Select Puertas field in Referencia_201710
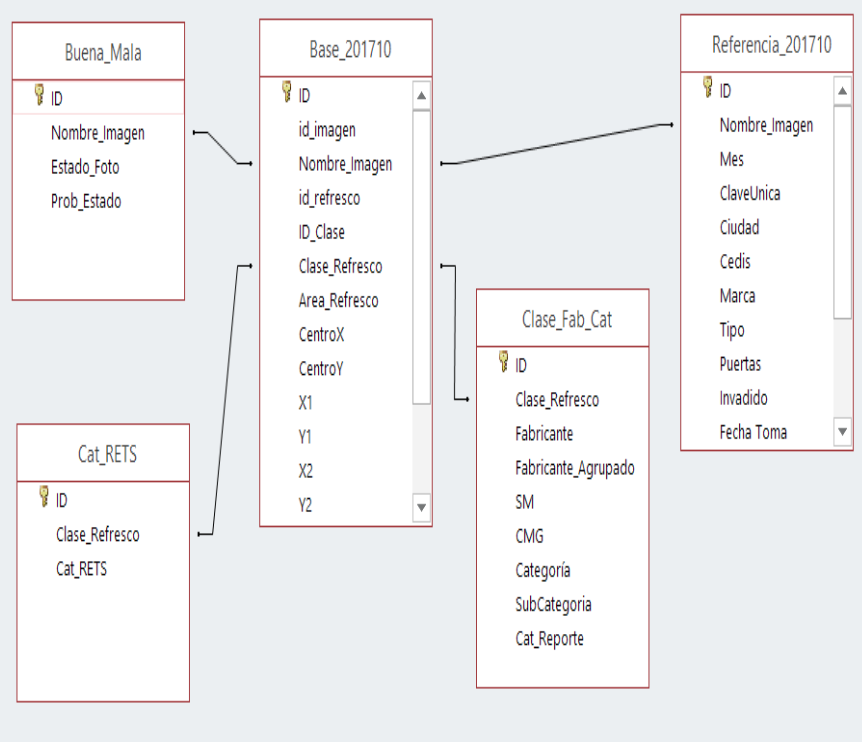862x742 pixels. point(740,364)
